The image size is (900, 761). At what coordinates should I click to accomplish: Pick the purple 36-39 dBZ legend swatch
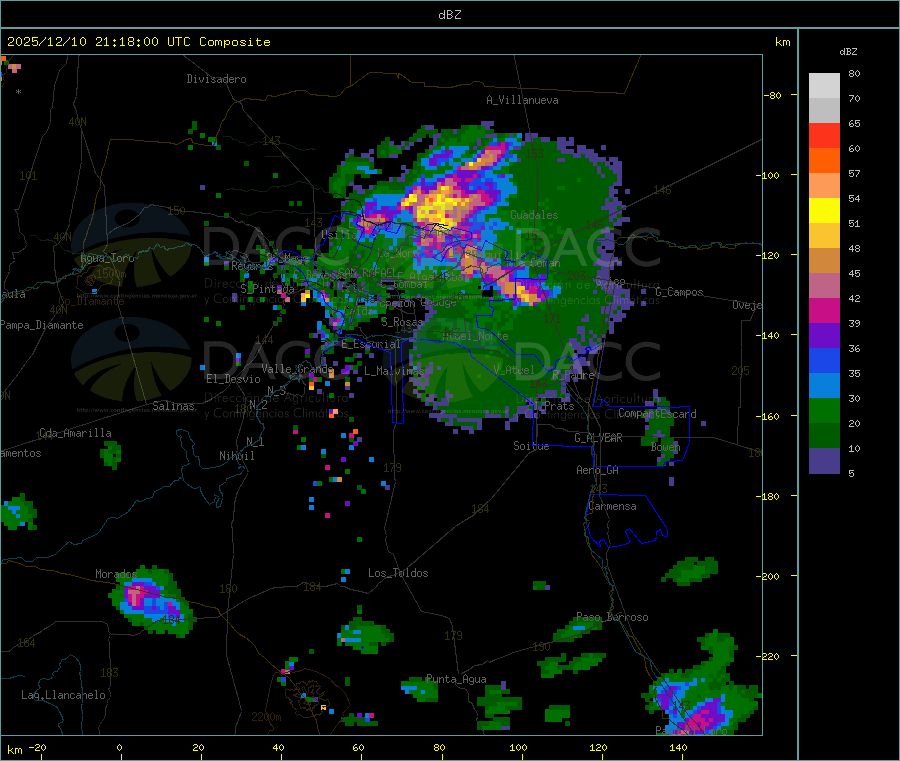click(824, 335)
